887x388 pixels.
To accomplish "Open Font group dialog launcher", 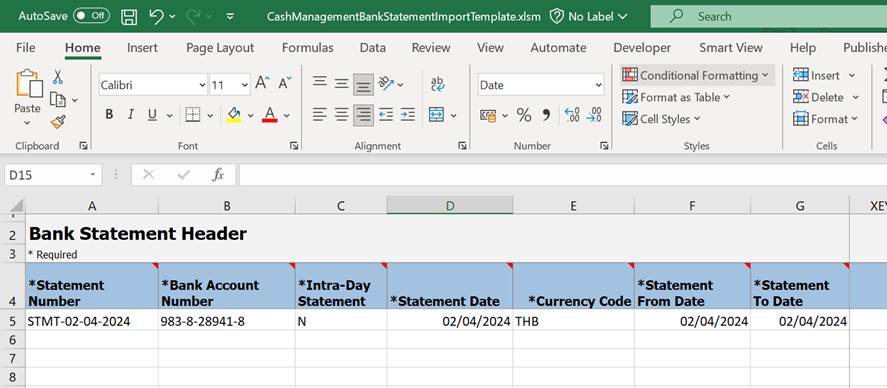I will [x=294, y=146].
